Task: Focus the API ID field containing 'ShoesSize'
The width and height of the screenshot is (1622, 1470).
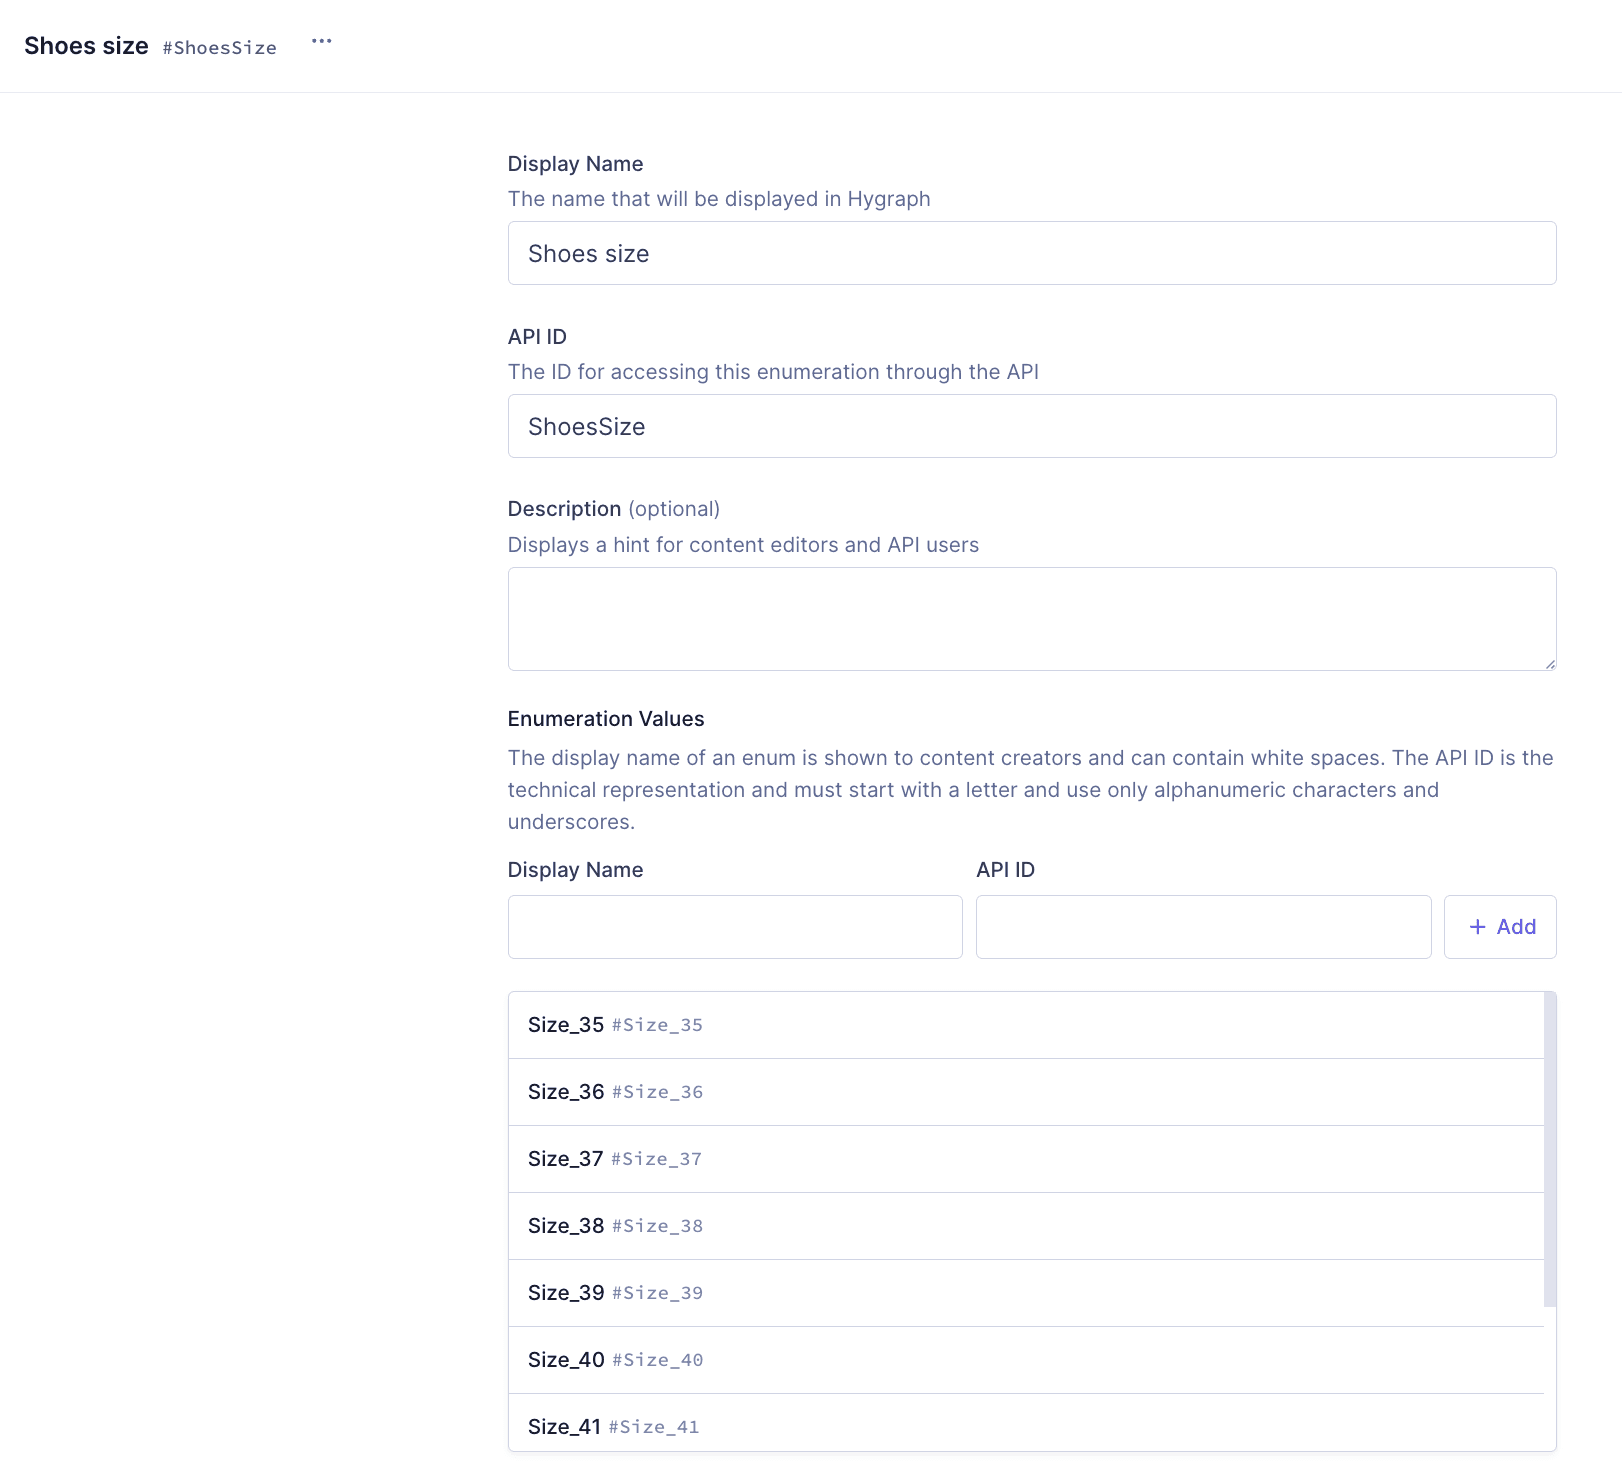Action: (1031, 426)
